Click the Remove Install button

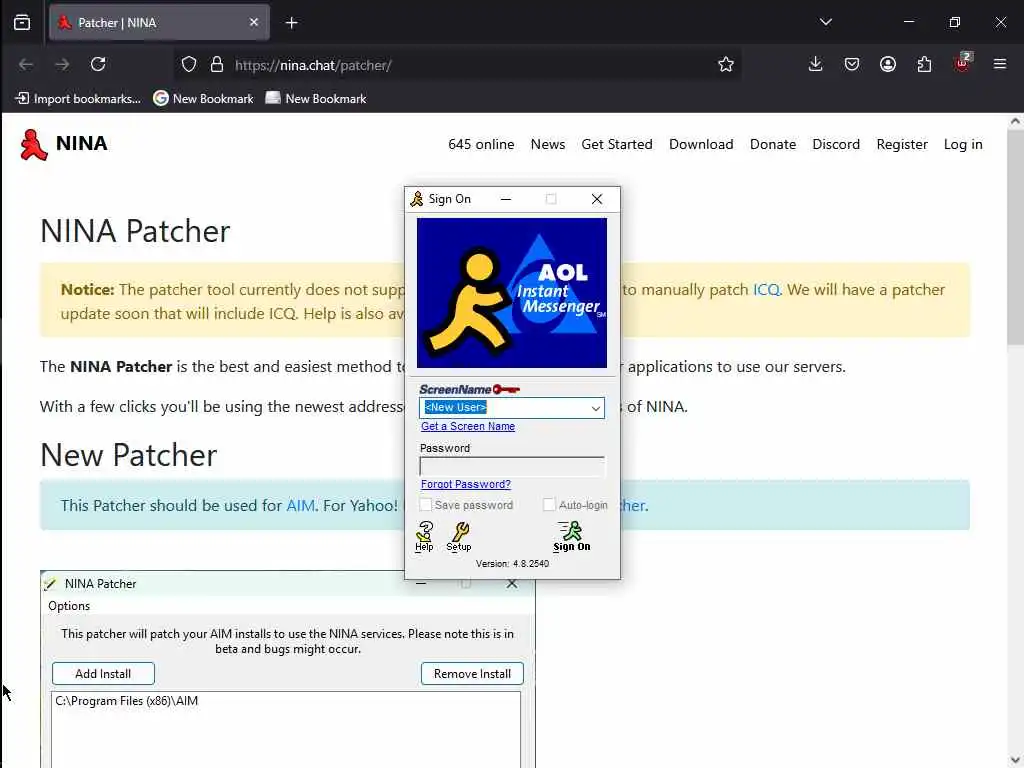pos(472,673)
